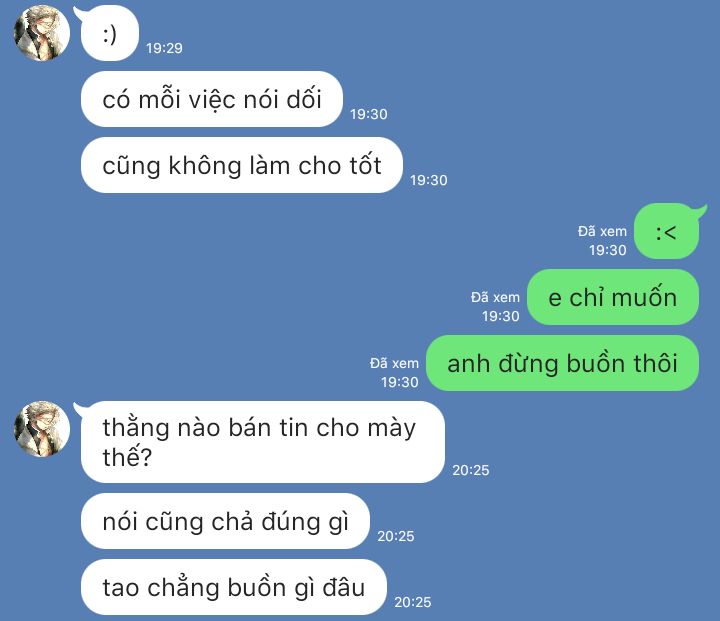This screenshot has width=720, height=621.
Task: Click the 19:30 time beside "có mỗi việc nói dối"
Action: coord(368,114)
